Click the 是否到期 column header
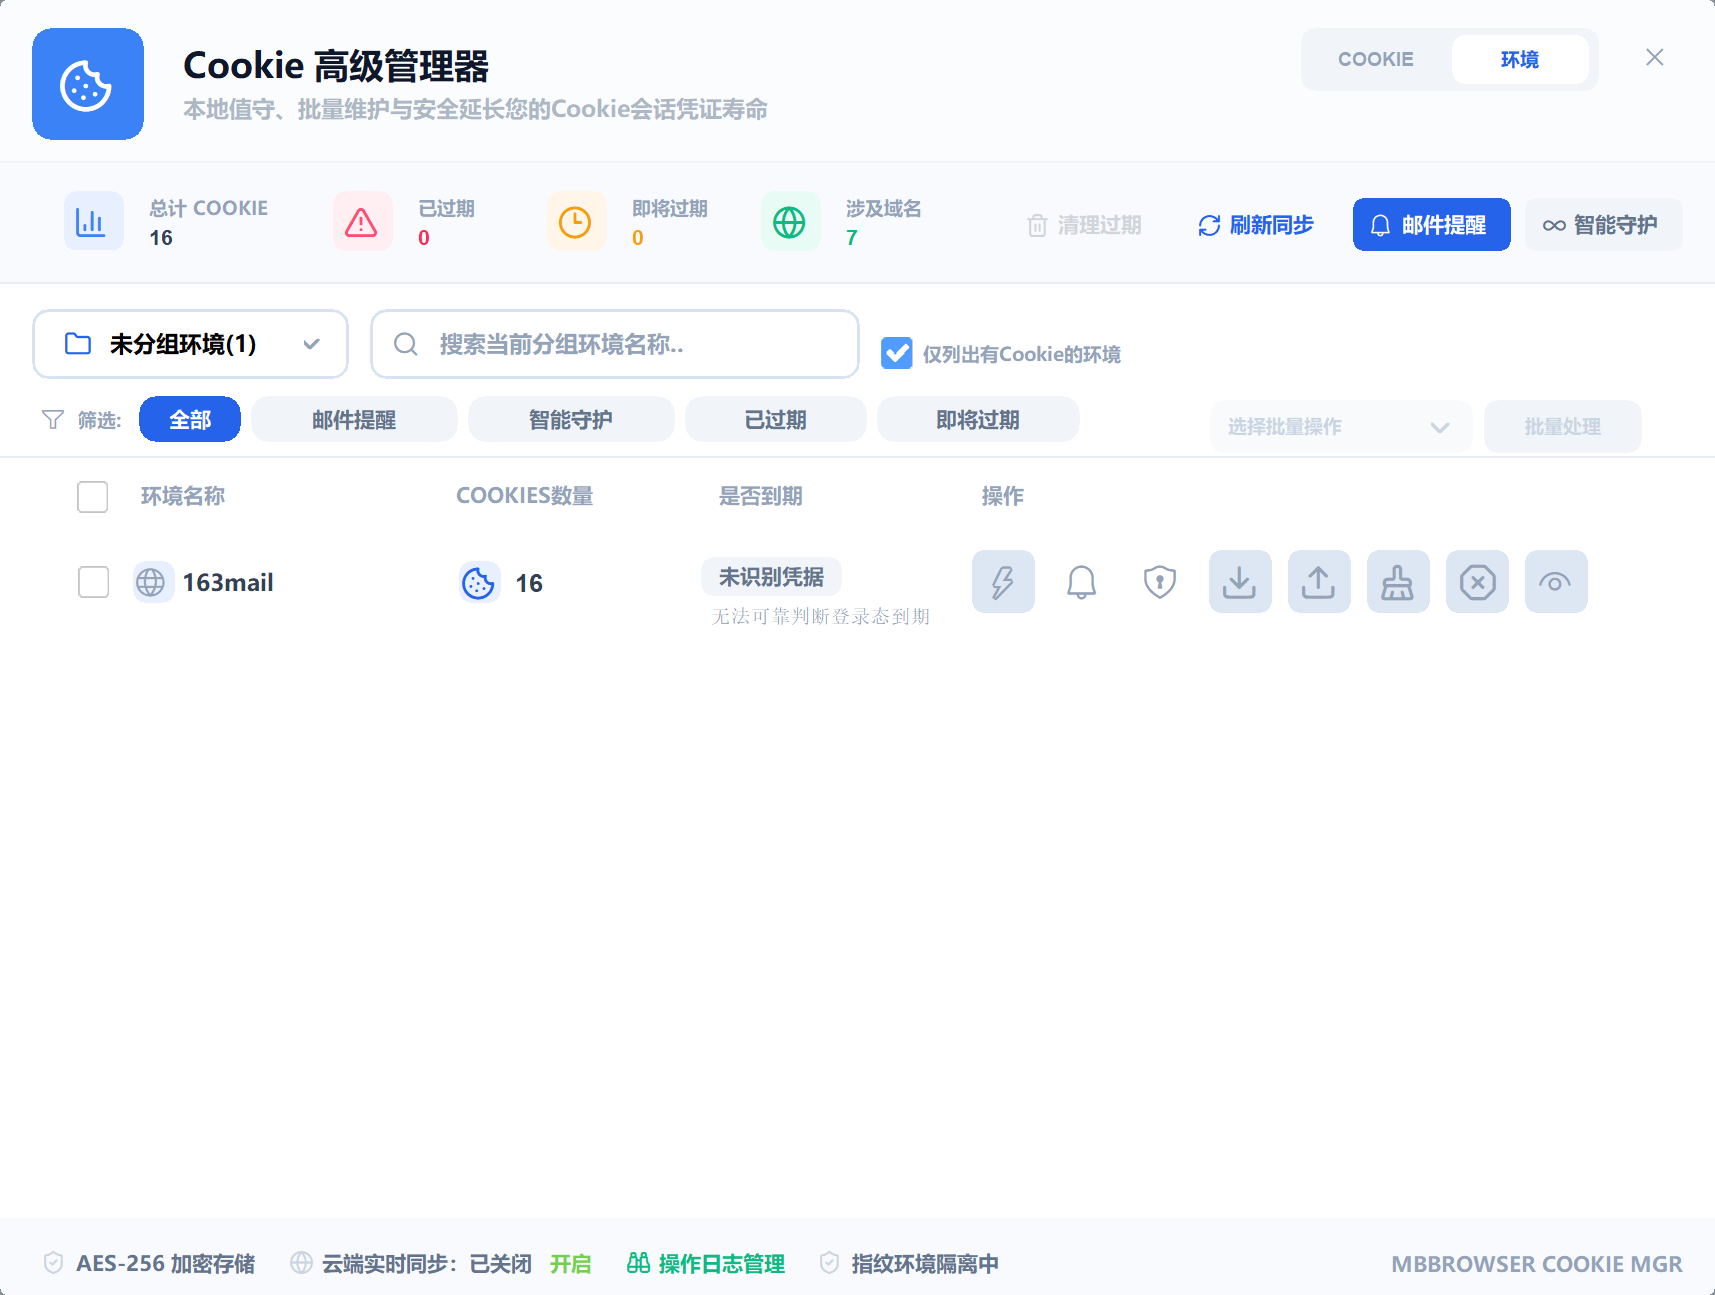 (x=761, y=496)
